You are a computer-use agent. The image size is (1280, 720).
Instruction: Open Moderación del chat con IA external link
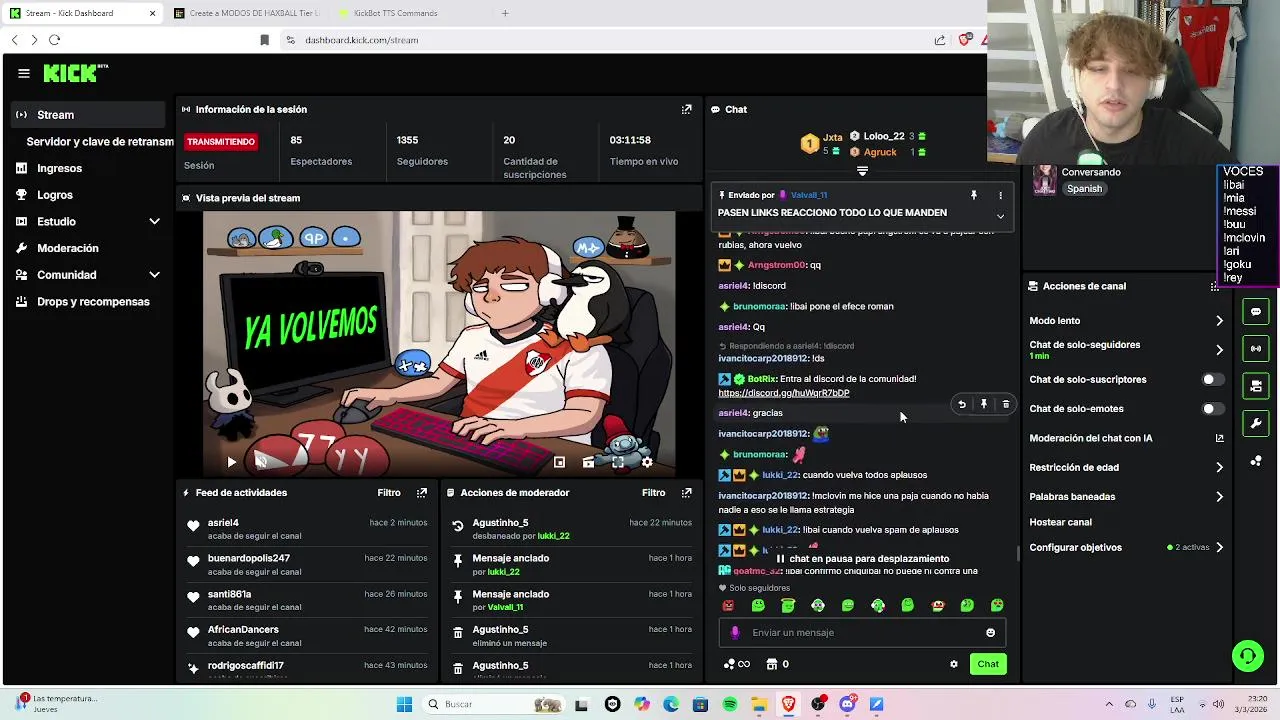tap(1219, 438)
